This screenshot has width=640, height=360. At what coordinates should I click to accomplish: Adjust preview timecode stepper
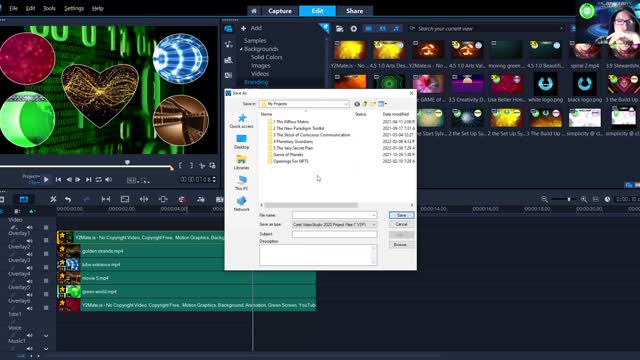[x=214, y=180]
